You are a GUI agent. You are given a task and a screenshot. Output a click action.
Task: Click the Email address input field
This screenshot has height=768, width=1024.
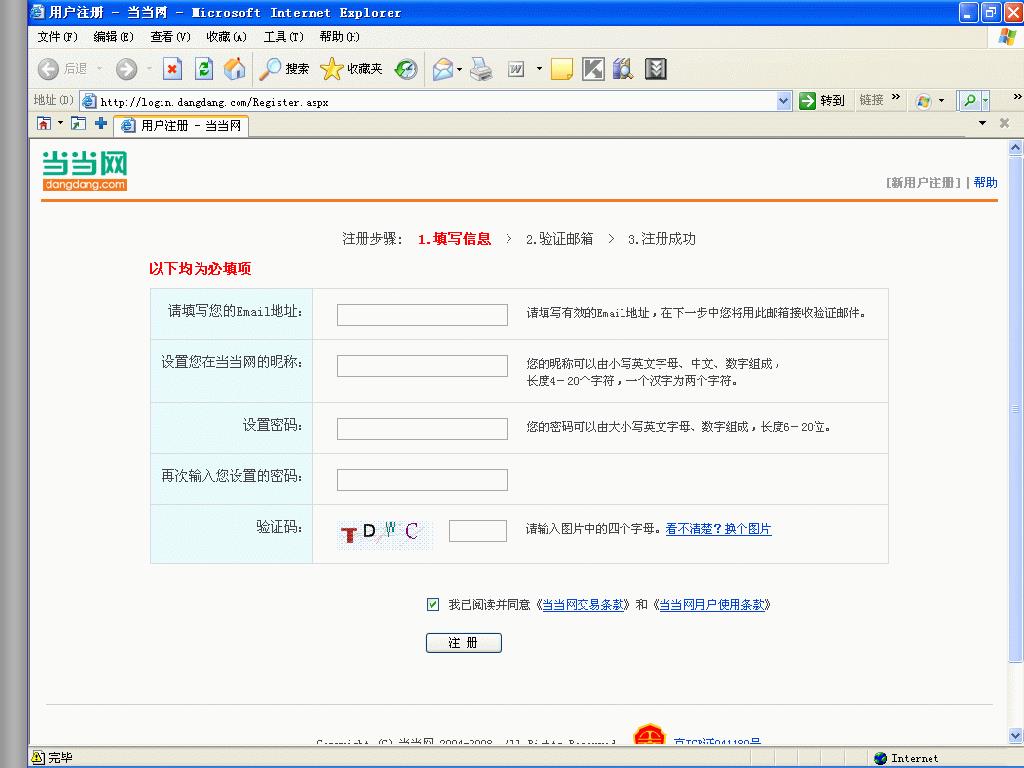(x=423, y=315)
